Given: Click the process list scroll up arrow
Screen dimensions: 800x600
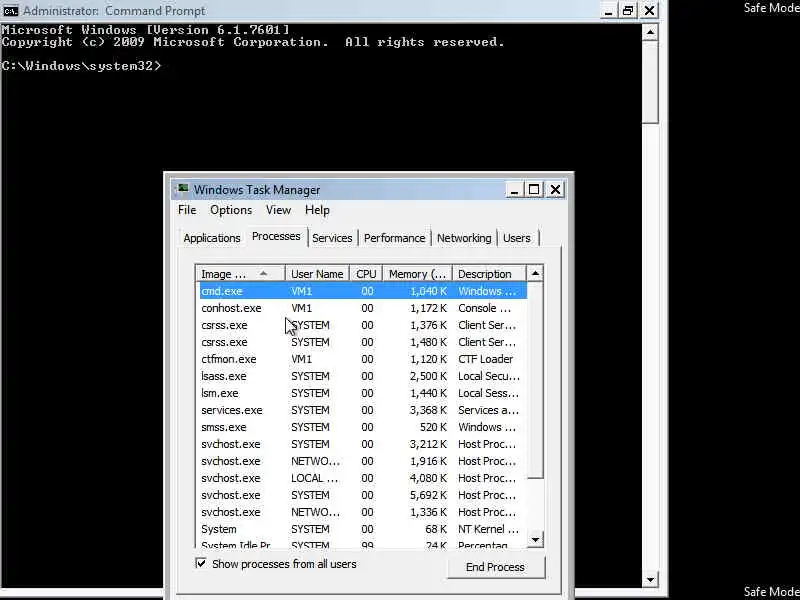Looking at the screenshot, I should pos(535,274).
